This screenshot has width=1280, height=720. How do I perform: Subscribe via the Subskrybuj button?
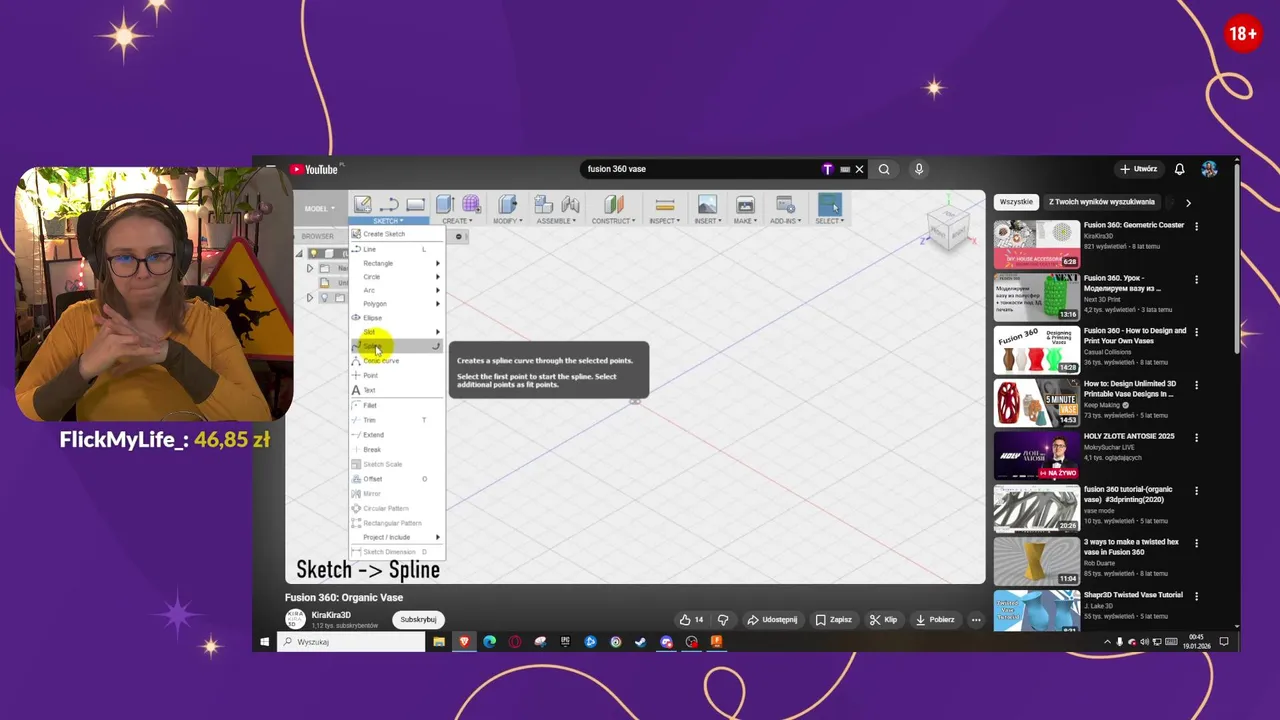coord(418,620)
